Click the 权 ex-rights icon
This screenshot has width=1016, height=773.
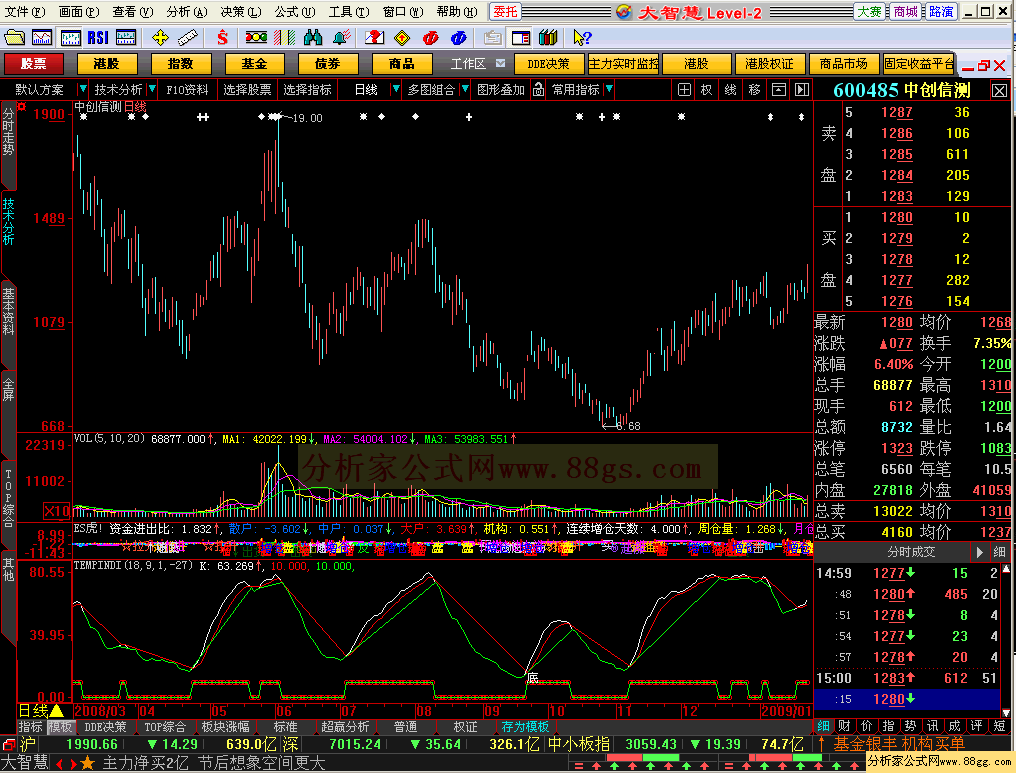(707, 89)
